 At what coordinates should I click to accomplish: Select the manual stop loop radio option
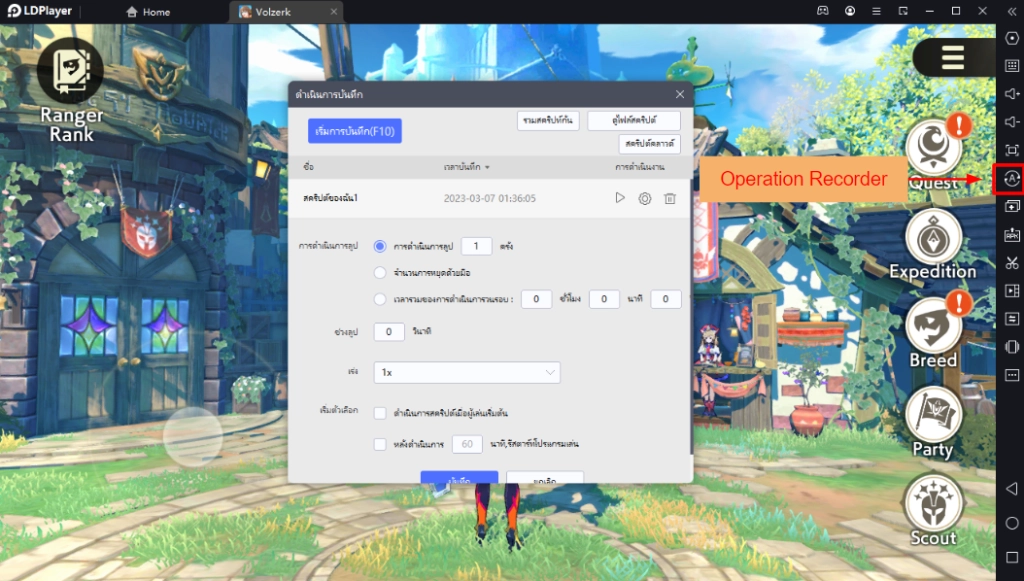[379, 272]
